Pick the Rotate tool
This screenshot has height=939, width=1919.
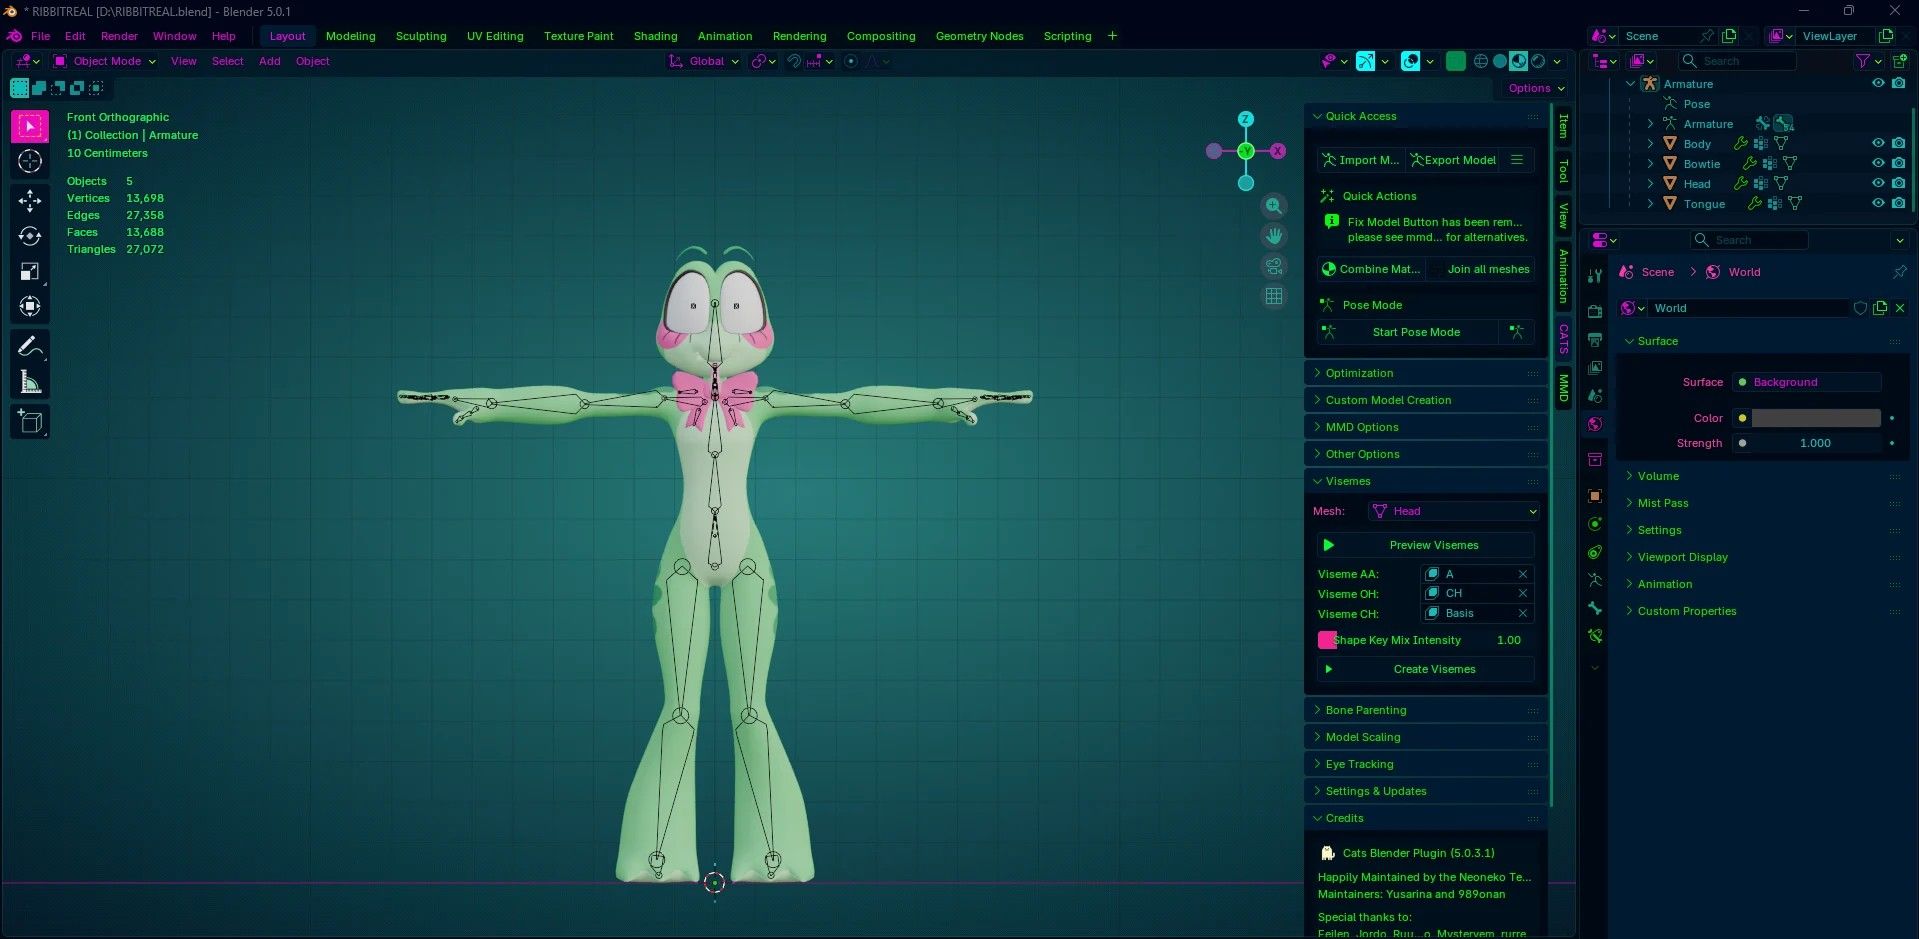30,236
